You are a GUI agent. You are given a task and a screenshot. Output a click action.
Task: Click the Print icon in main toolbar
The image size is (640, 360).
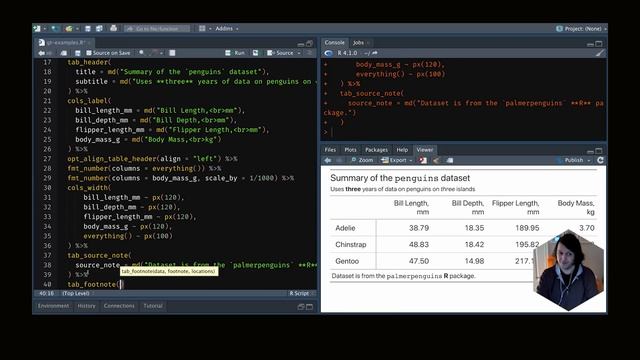pyautogui.click(x=113, y=28)
